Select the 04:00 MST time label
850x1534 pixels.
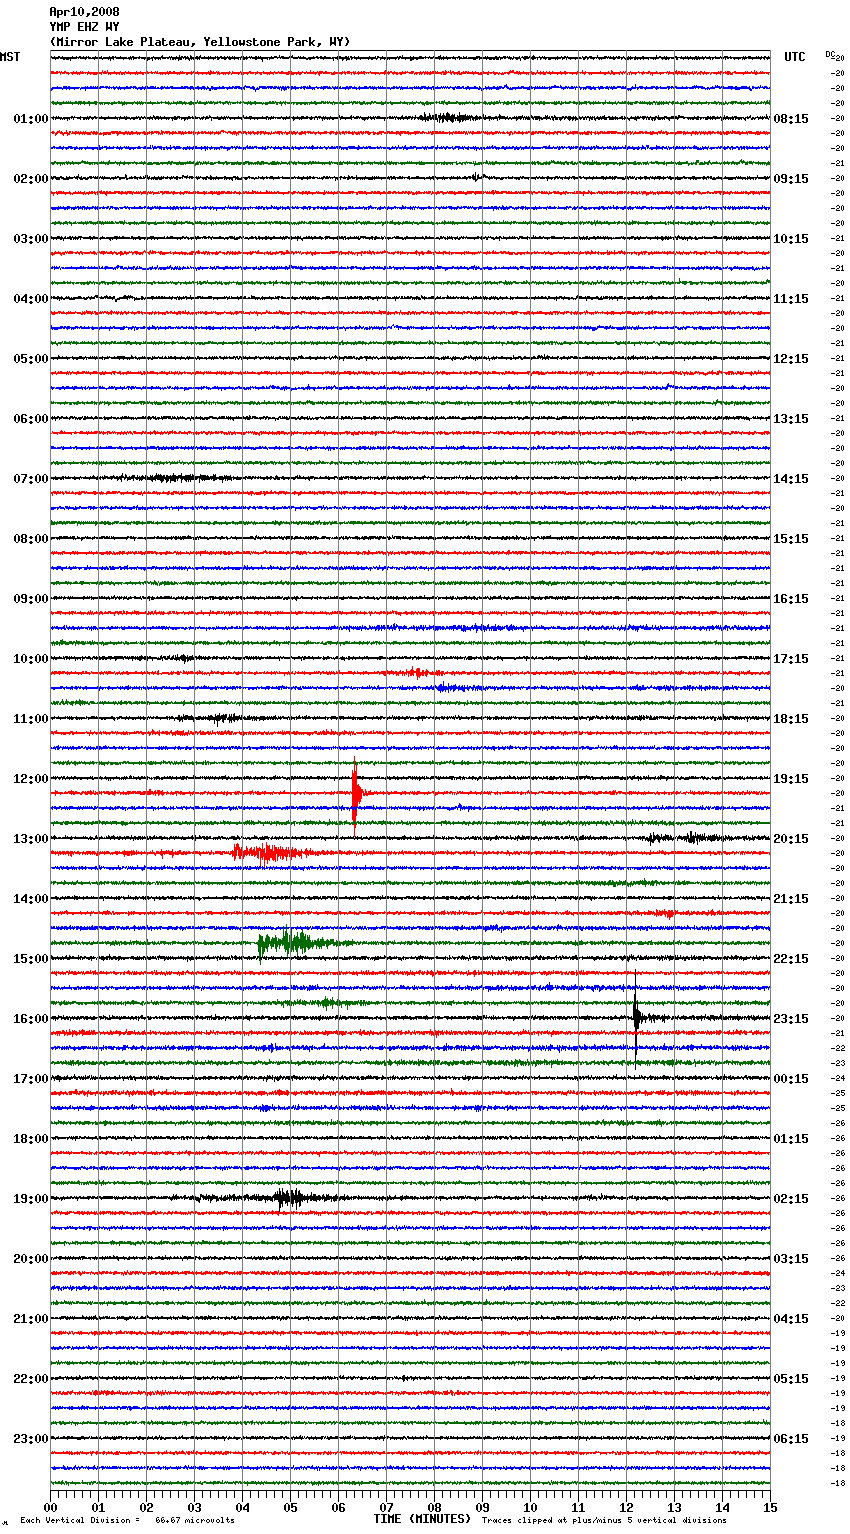pyautogui.click(x=31, y=299)
